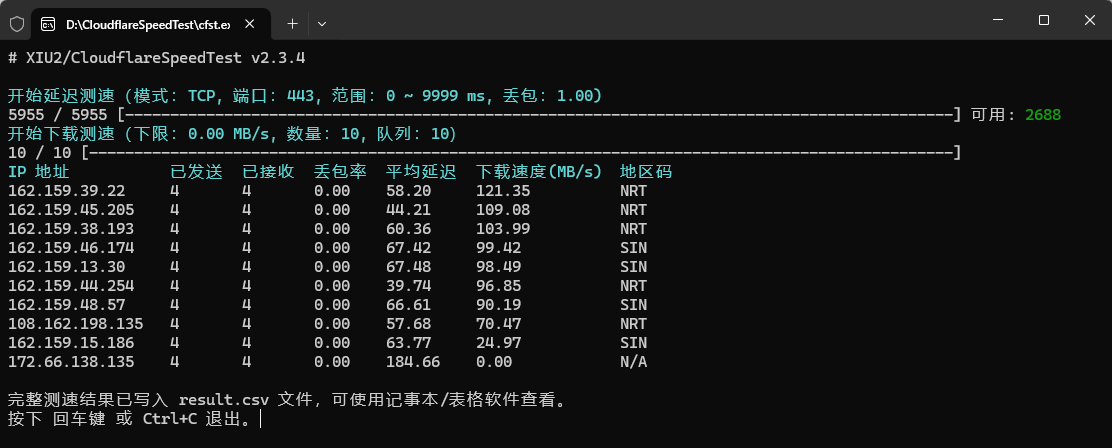Click the console icon on the cfst.exe tab
The image size is (1112, 448).
pyautogui.click(x=47, y=22)
